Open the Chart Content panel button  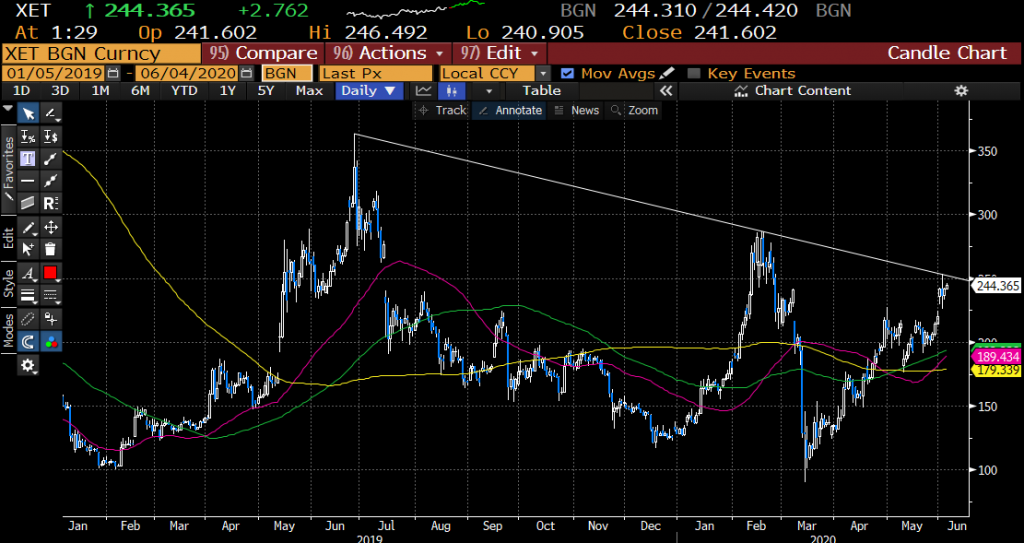coord(792,91)
